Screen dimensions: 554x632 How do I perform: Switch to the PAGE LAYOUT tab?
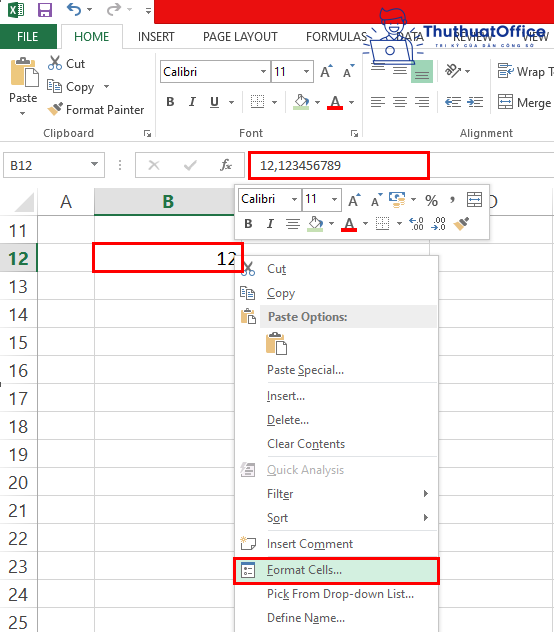(x=240, y=37)
